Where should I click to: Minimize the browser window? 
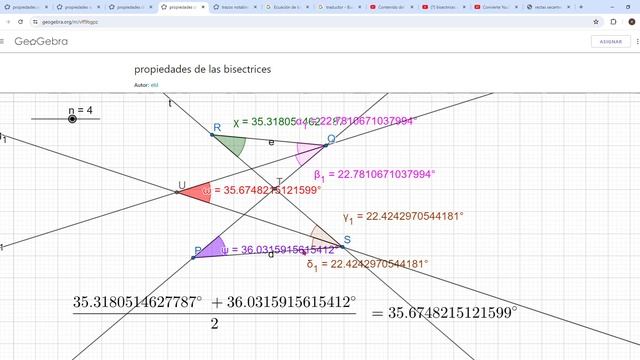point(612,7)
